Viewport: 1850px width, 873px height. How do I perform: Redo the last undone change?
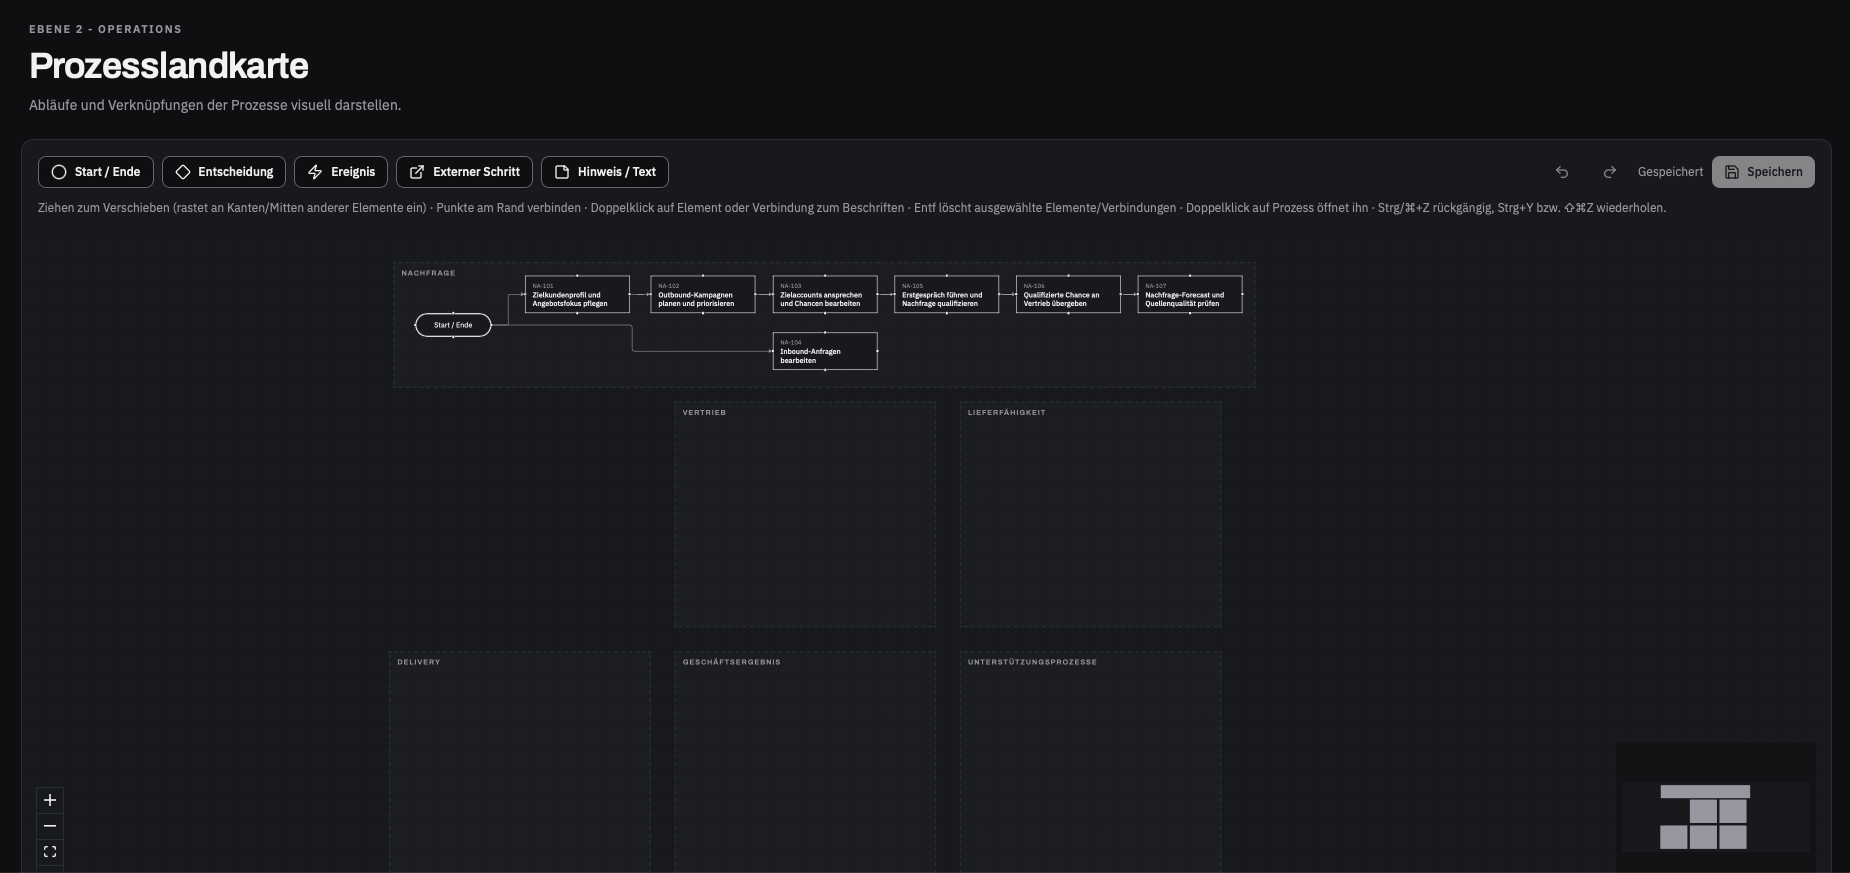point(1609,172)
